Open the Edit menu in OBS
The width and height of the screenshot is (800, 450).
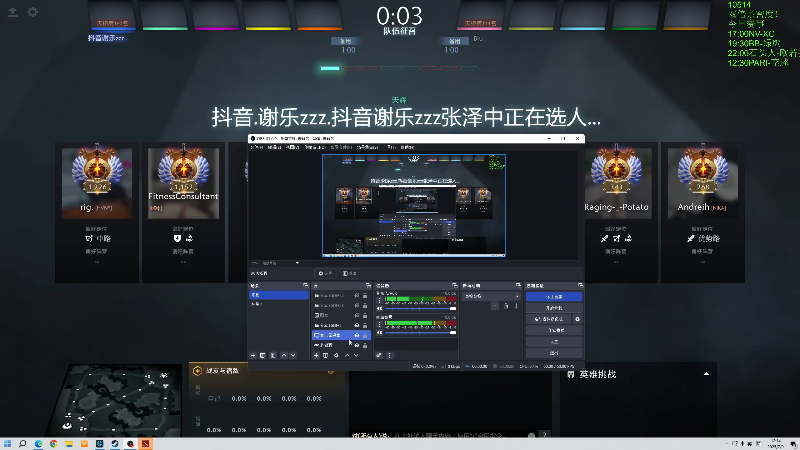pos(274,147)
